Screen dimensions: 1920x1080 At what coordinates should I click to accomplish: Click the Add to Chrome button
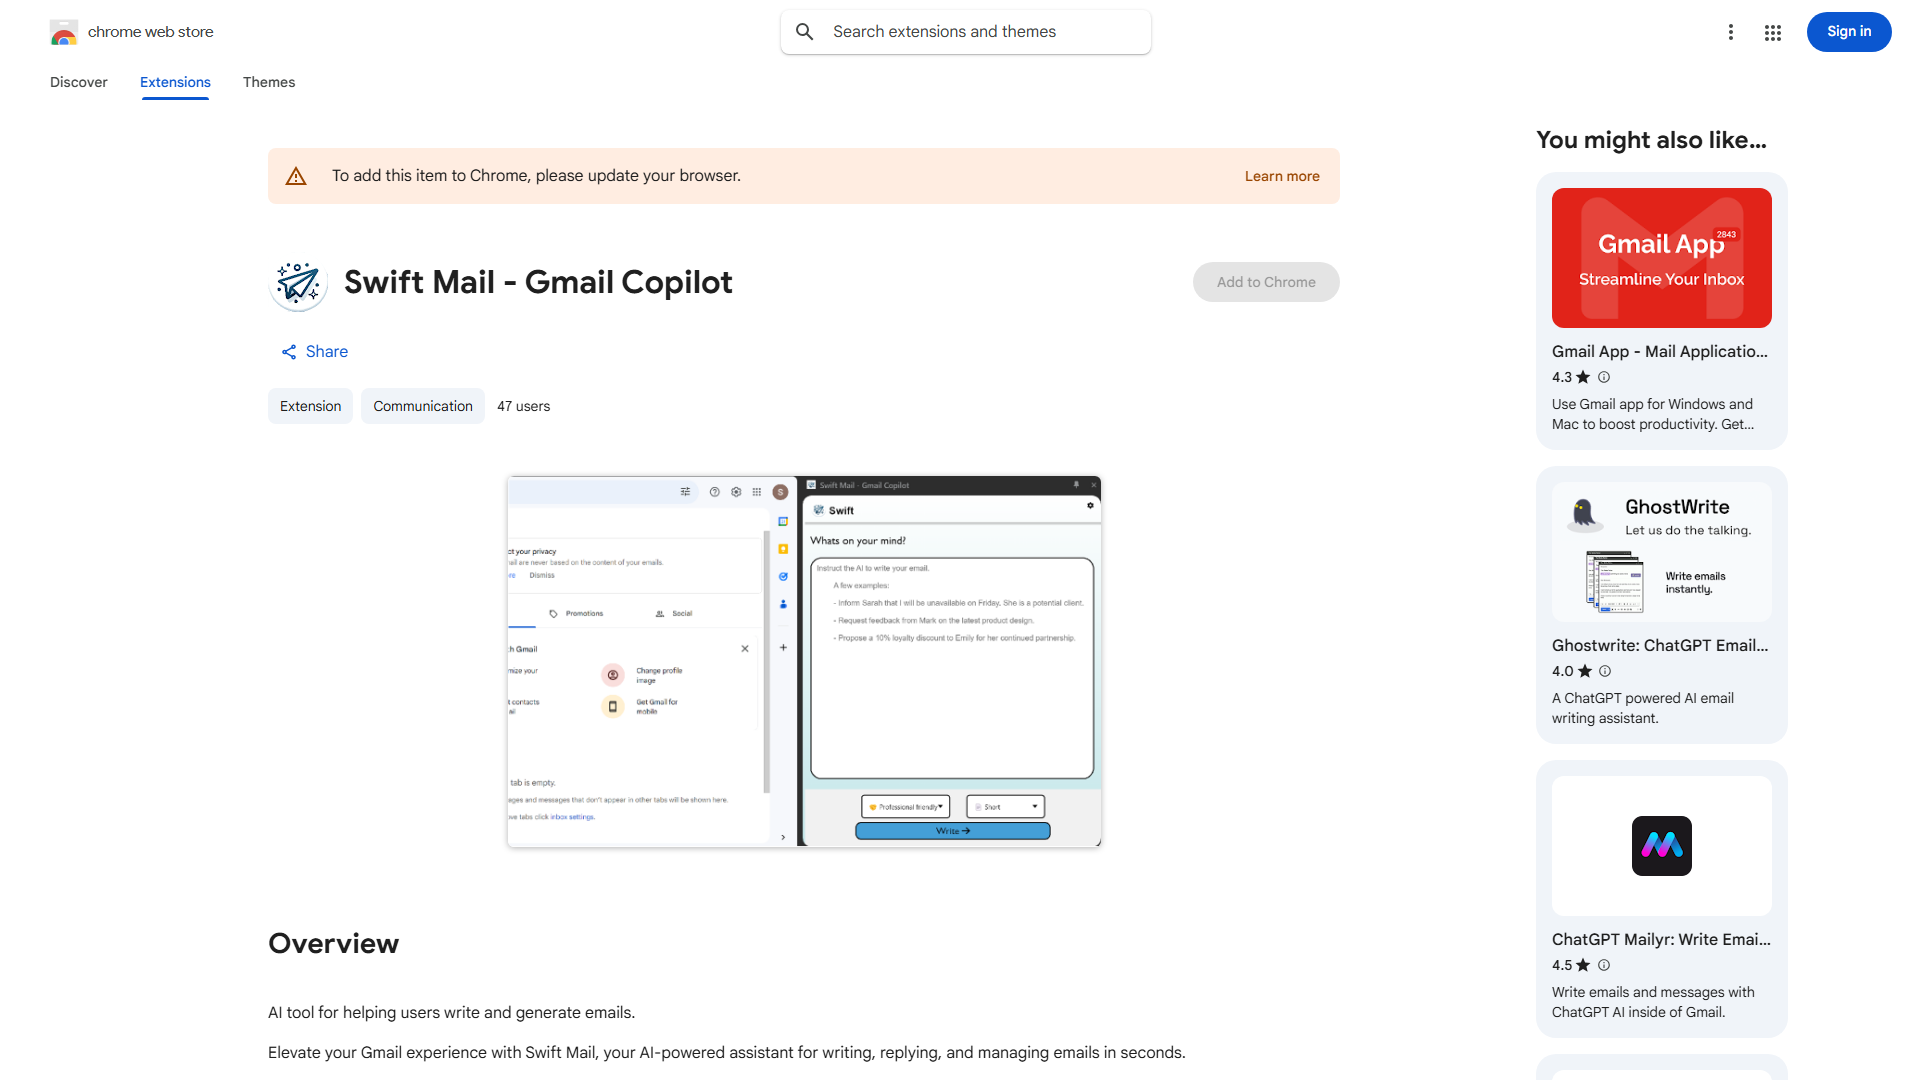click(x=1265, y=282)
